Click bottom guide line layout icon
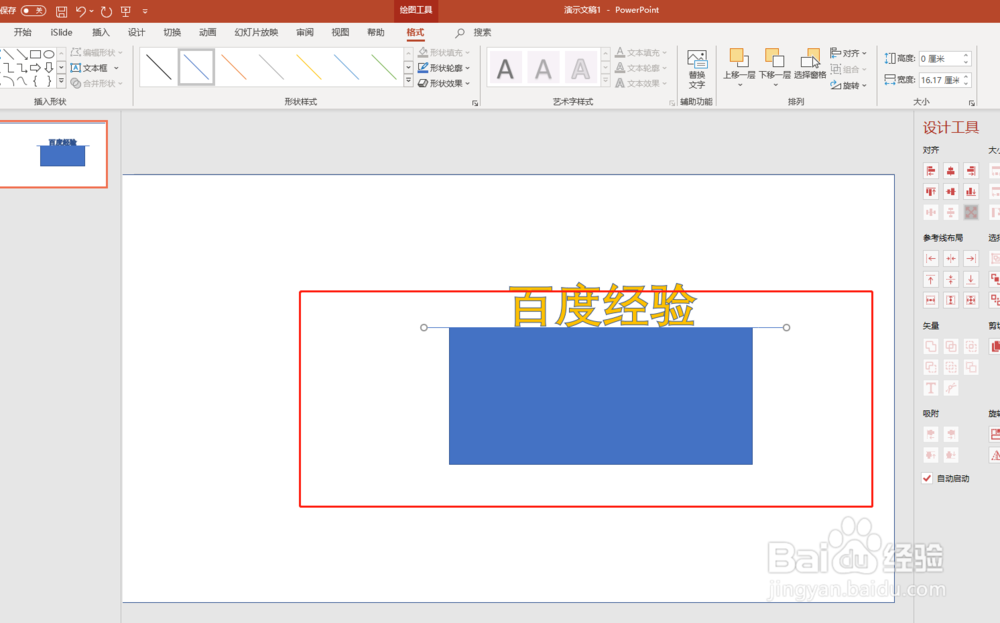This screenshot has width=1000, height=623. (x=971, y=279)
